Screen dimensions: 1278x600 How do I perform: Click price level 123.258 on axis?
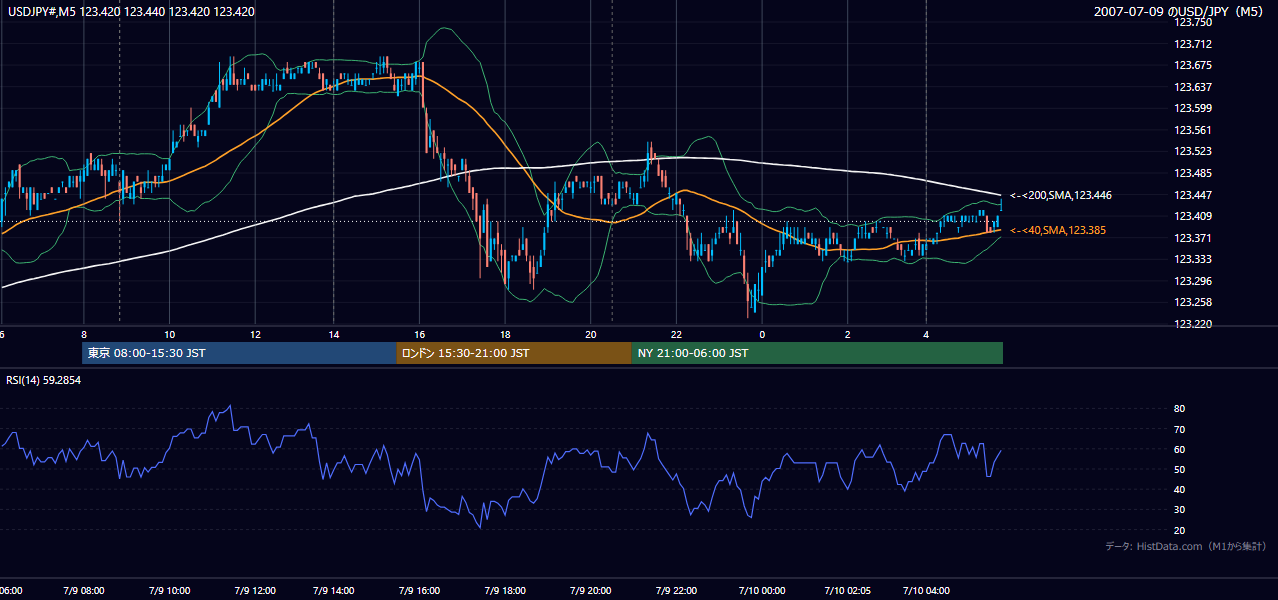(x=1192, y=302)
